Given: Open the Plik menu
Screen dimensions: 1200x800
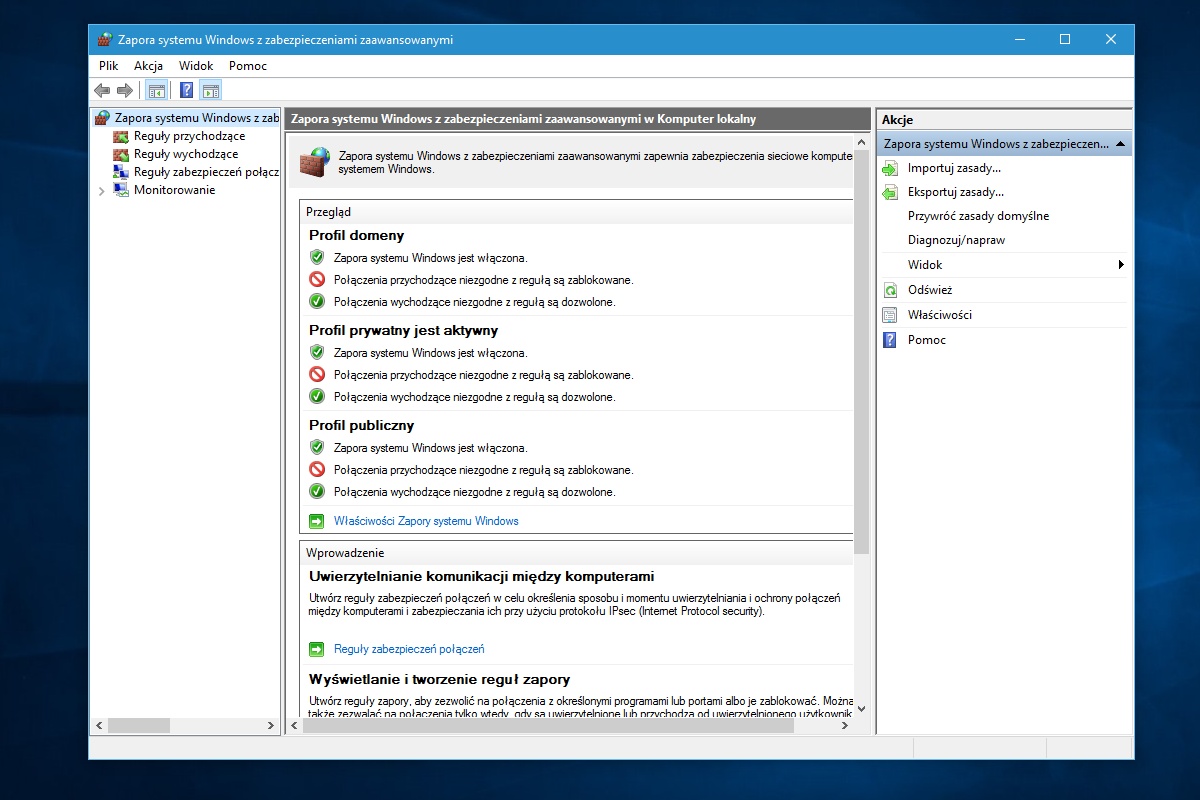Looking at the screenshot, I should (108, 66).
